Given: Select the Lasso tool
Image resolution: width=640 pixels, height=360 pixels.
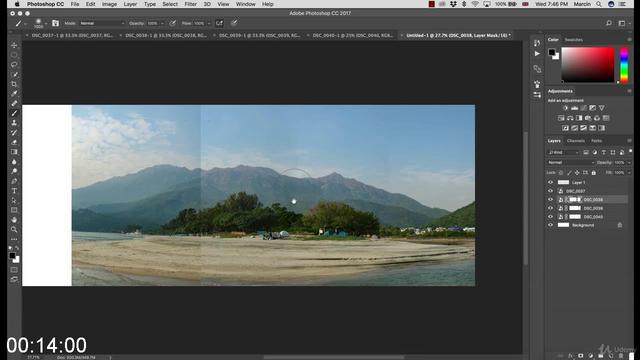Looking at the screenshot, I should [x=14, y=64].
